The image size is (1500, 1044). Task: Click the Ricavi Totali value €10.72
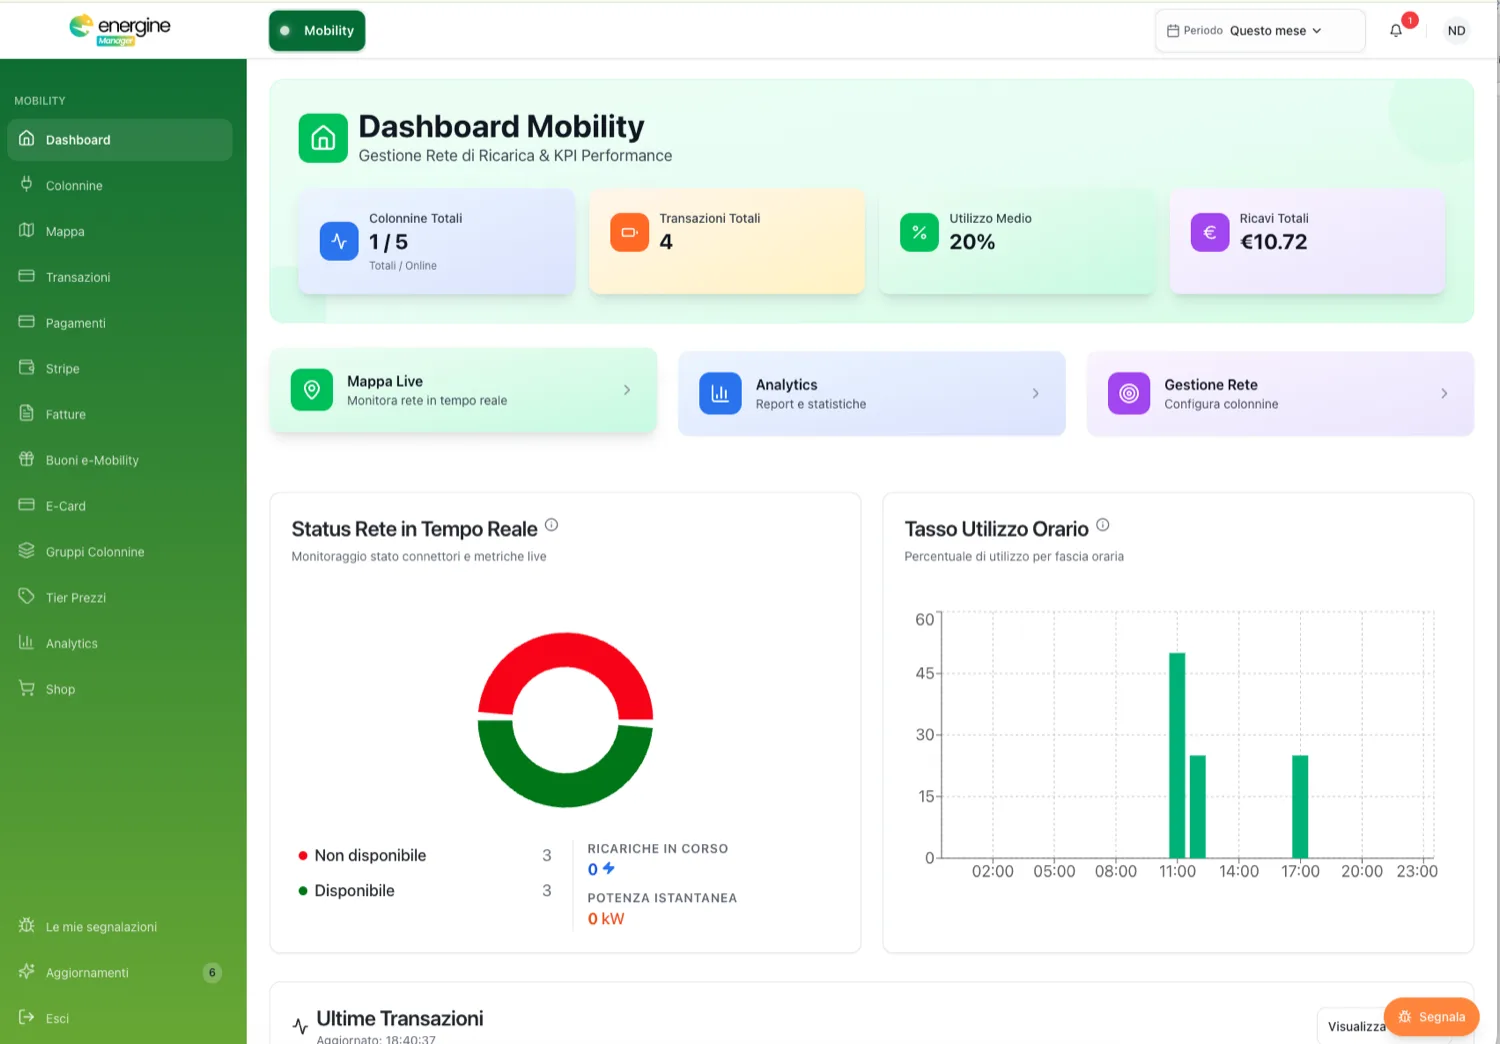[x=1273, y=242]
